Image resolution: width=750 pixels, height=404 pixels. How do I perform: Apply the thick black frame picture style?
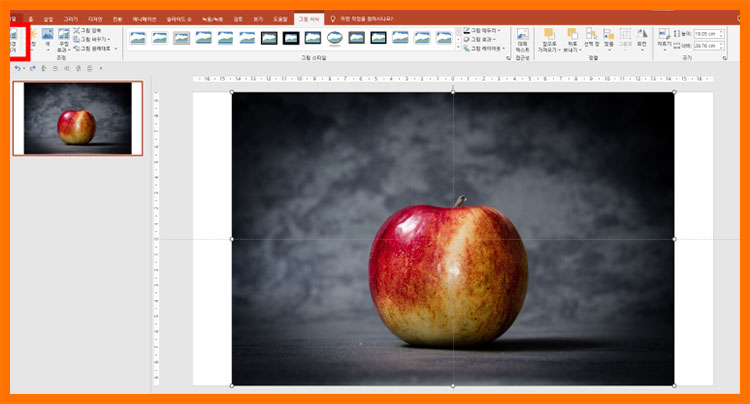(x=291, y=38)
